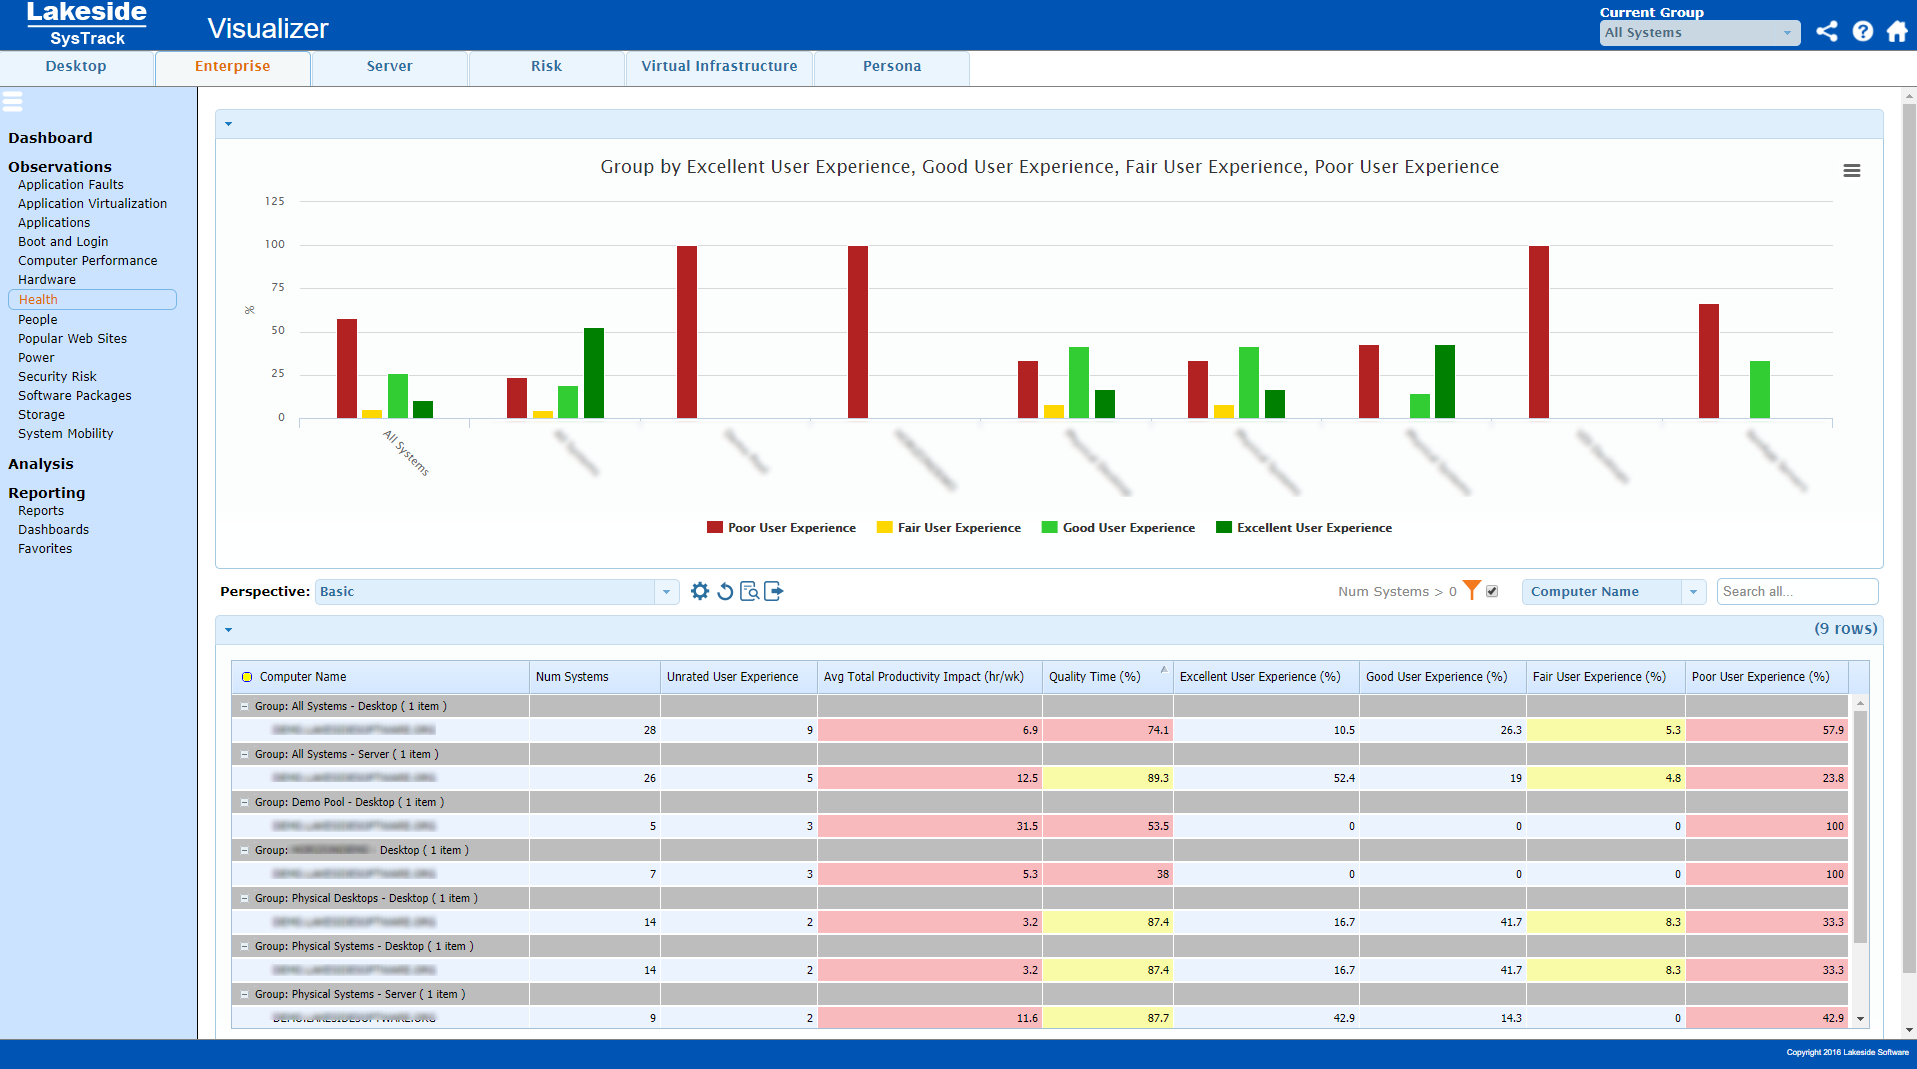
Task: Open Boot and Login observation
Action: [x=63, y=242]
